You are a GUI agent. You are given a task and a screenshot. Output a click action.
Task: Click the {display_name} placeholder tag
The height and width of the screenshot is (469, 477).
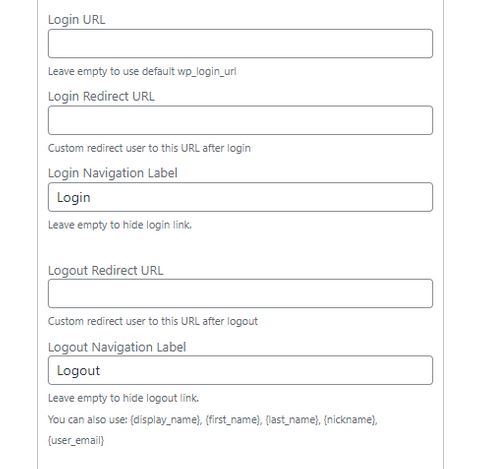[x=166, y=419]
